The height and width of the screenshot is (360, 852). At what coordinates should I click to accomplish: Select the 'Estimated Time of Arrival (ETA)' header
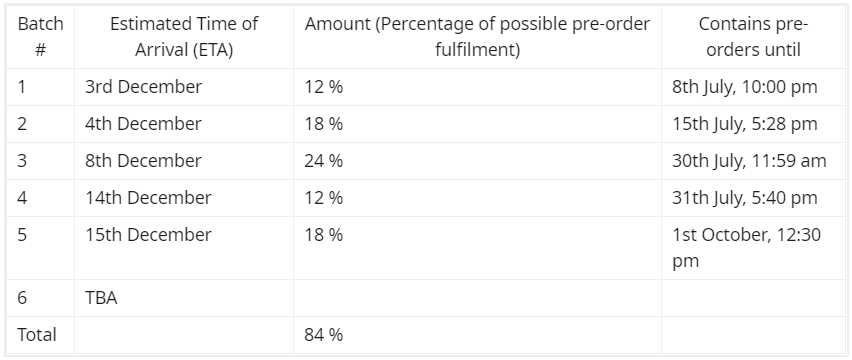tap(184, 37)
